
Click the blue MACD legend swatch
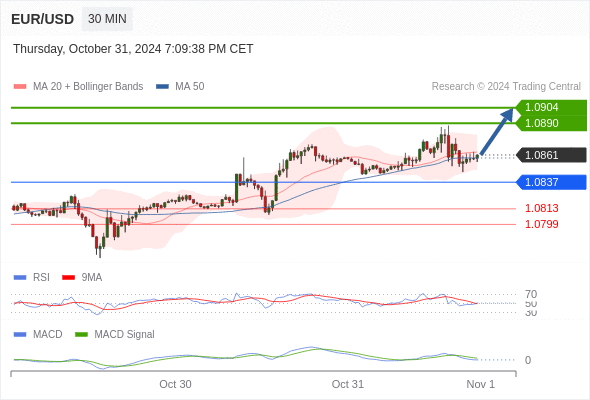(20, 334)
